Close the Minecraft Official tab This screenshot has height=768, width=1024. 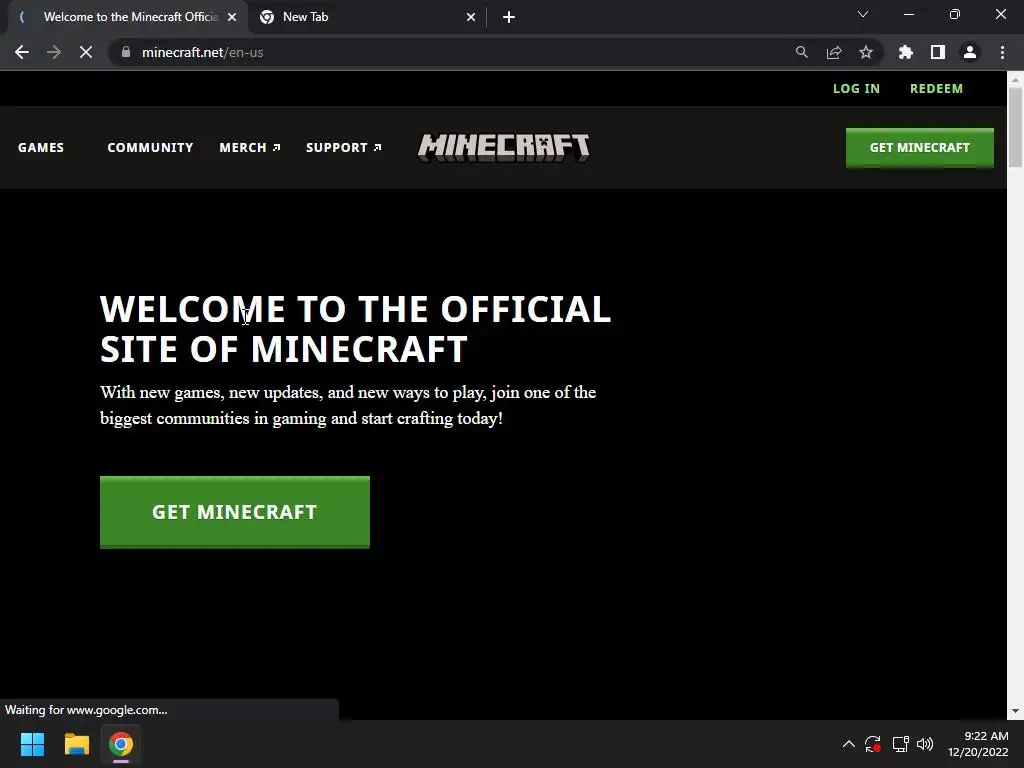click(x=232, y=17)
